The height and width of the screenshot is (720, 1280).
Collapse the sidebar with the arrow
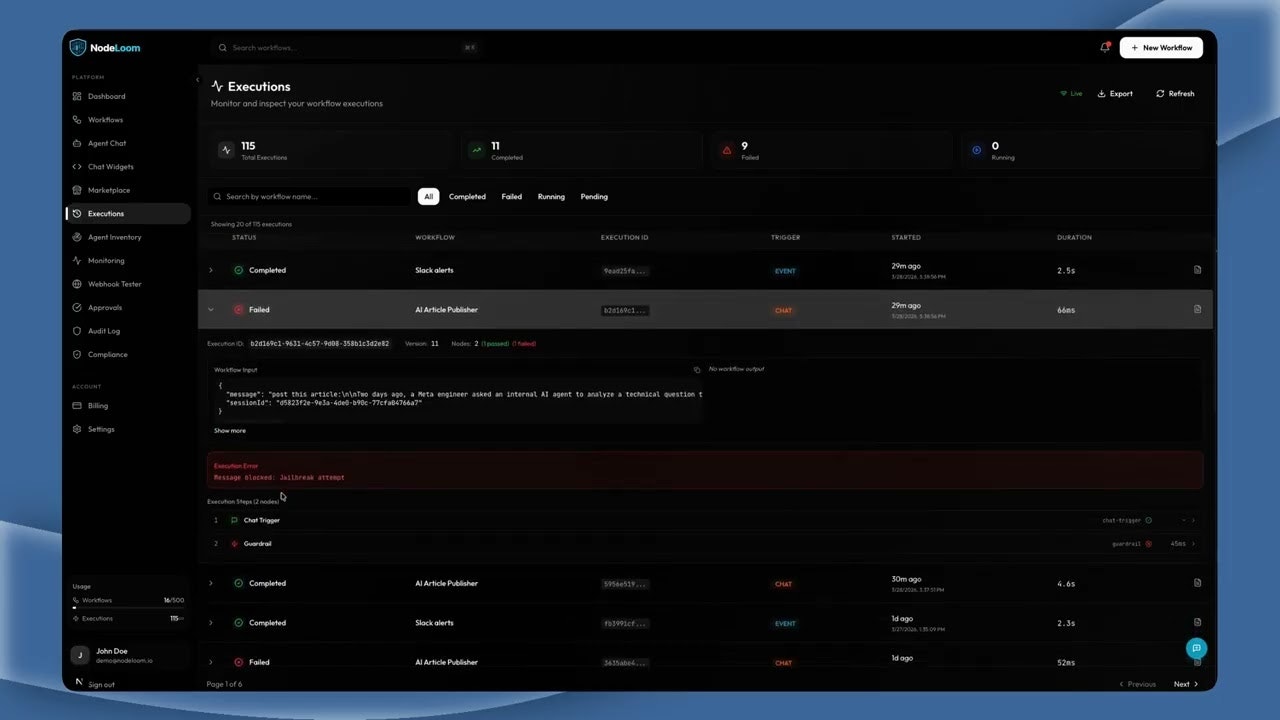point(197,80)
